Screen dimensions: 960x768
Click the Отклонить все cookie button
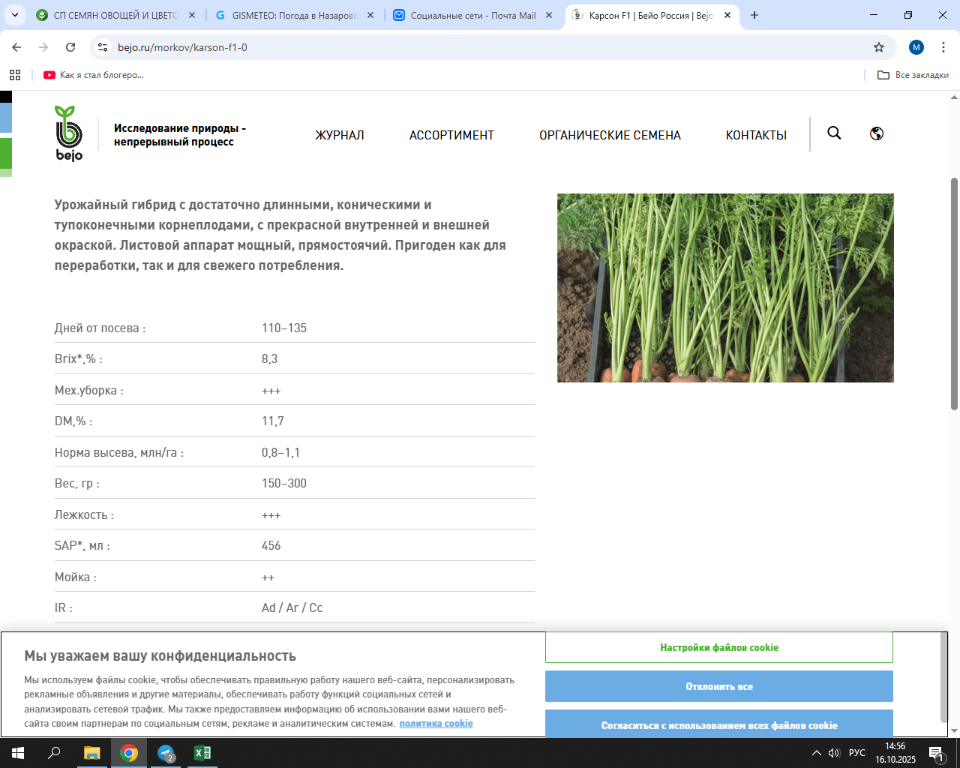tap(718, 687)
